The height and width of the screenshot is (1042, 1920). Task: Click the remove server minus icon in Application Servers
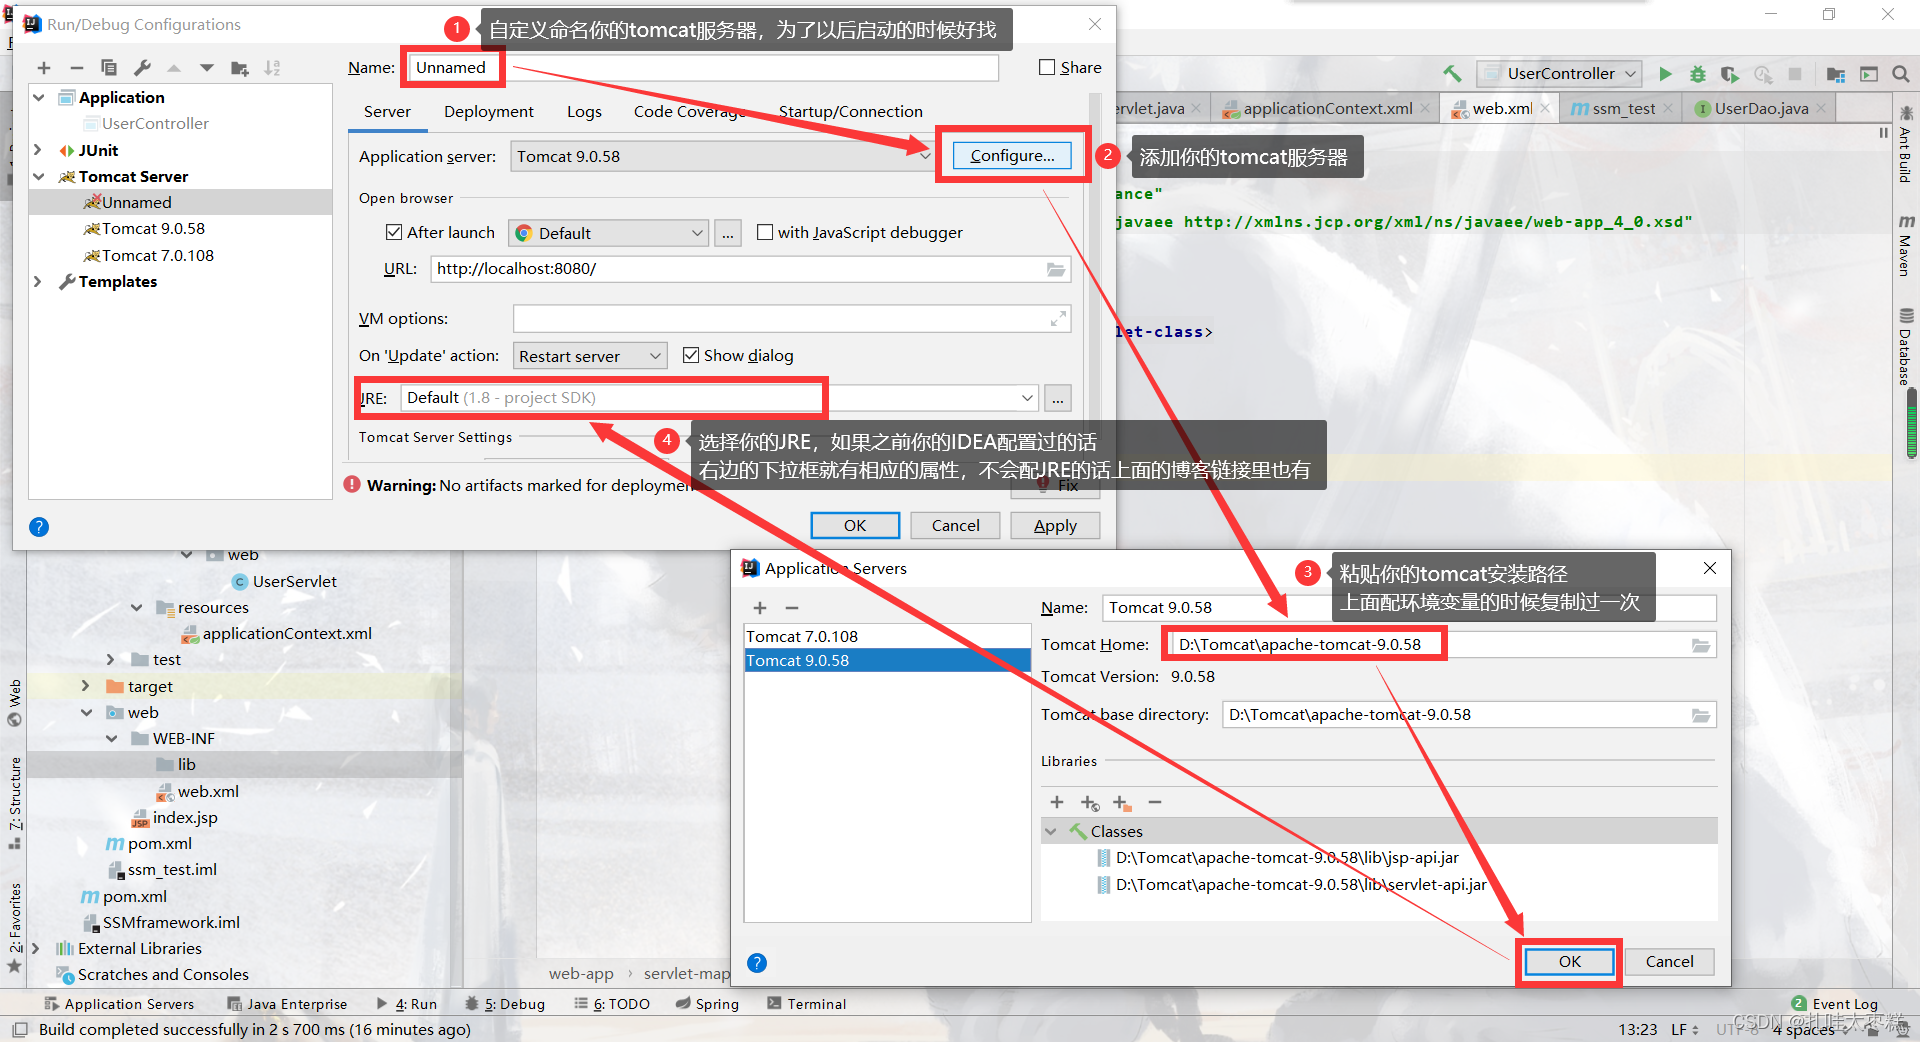(792, 608)
